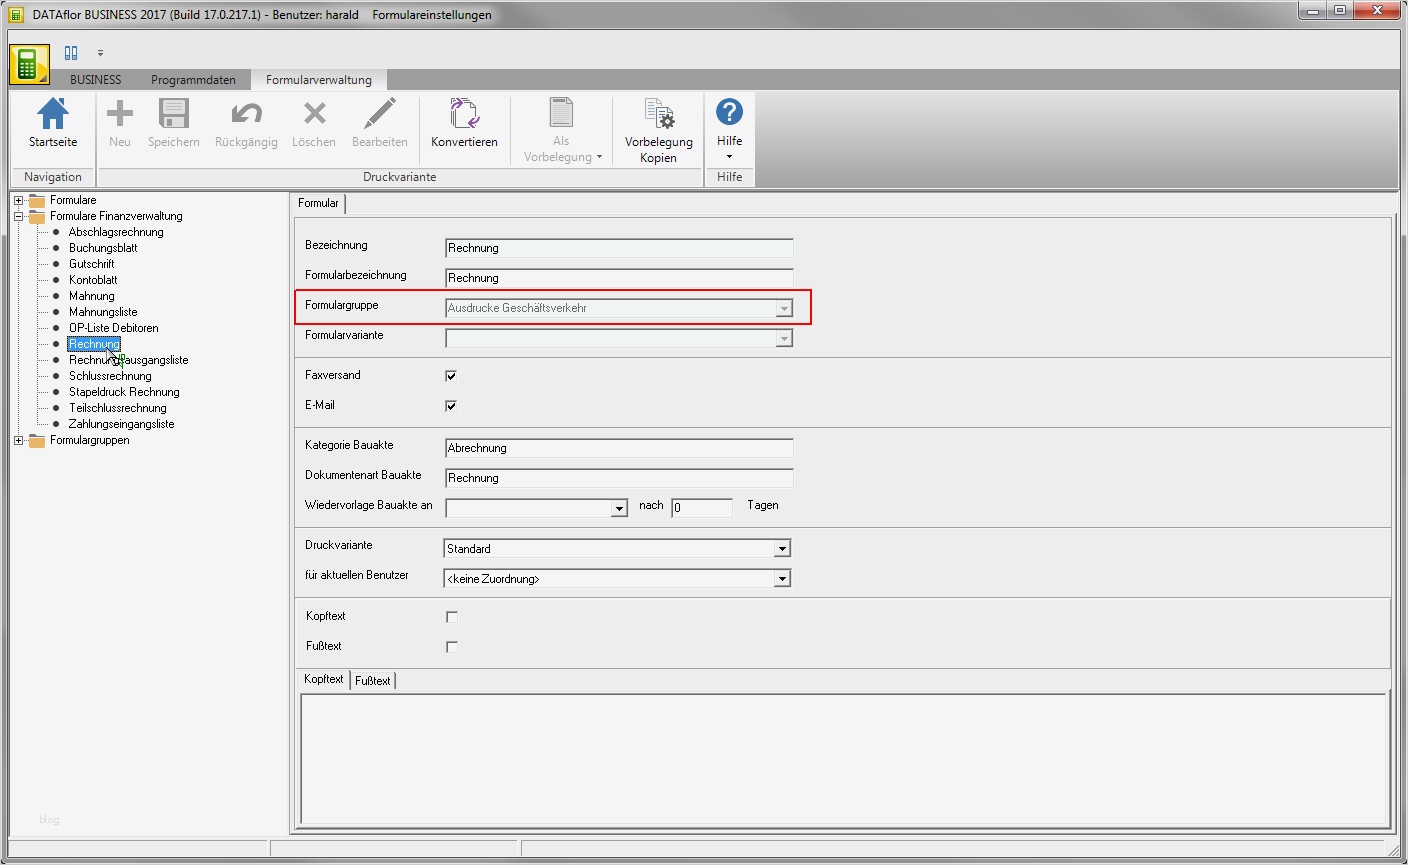
Task: Select Kontoblatt in the tree
Action: [x=93, y=280]
